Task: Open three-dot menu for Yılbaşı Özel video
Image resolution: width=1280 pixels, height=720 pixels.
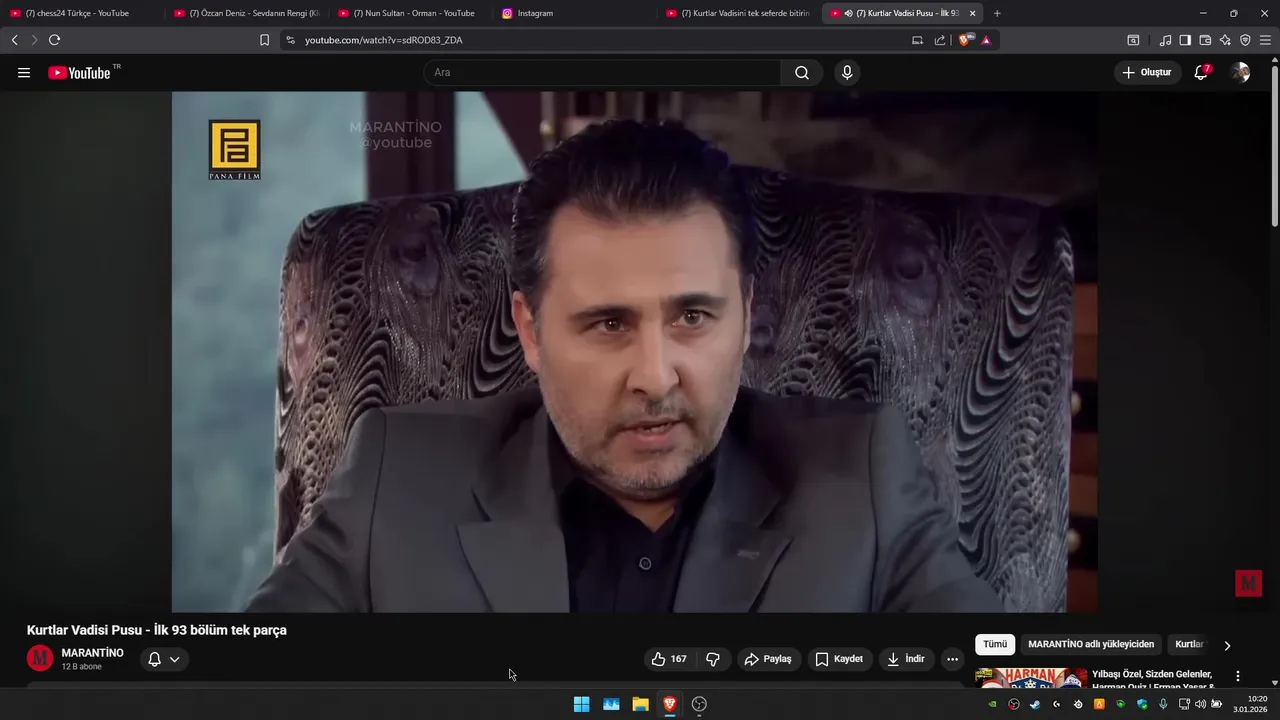Action: (x=1238, y=676)
